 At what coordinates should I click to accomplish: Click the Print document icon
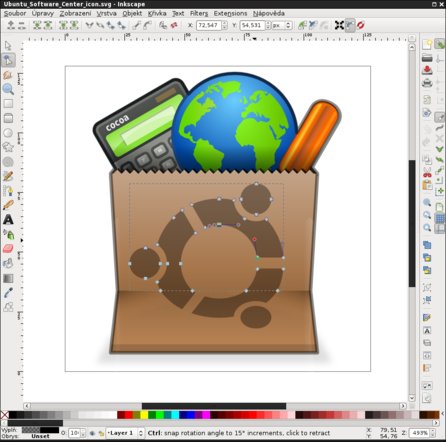(427, 83)
